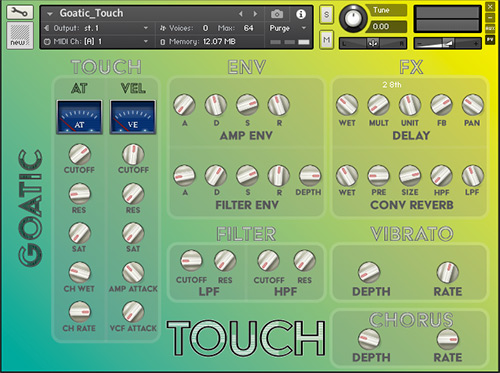Click the FILTER ENV DEPTH knob

click(x=310, y=175)
